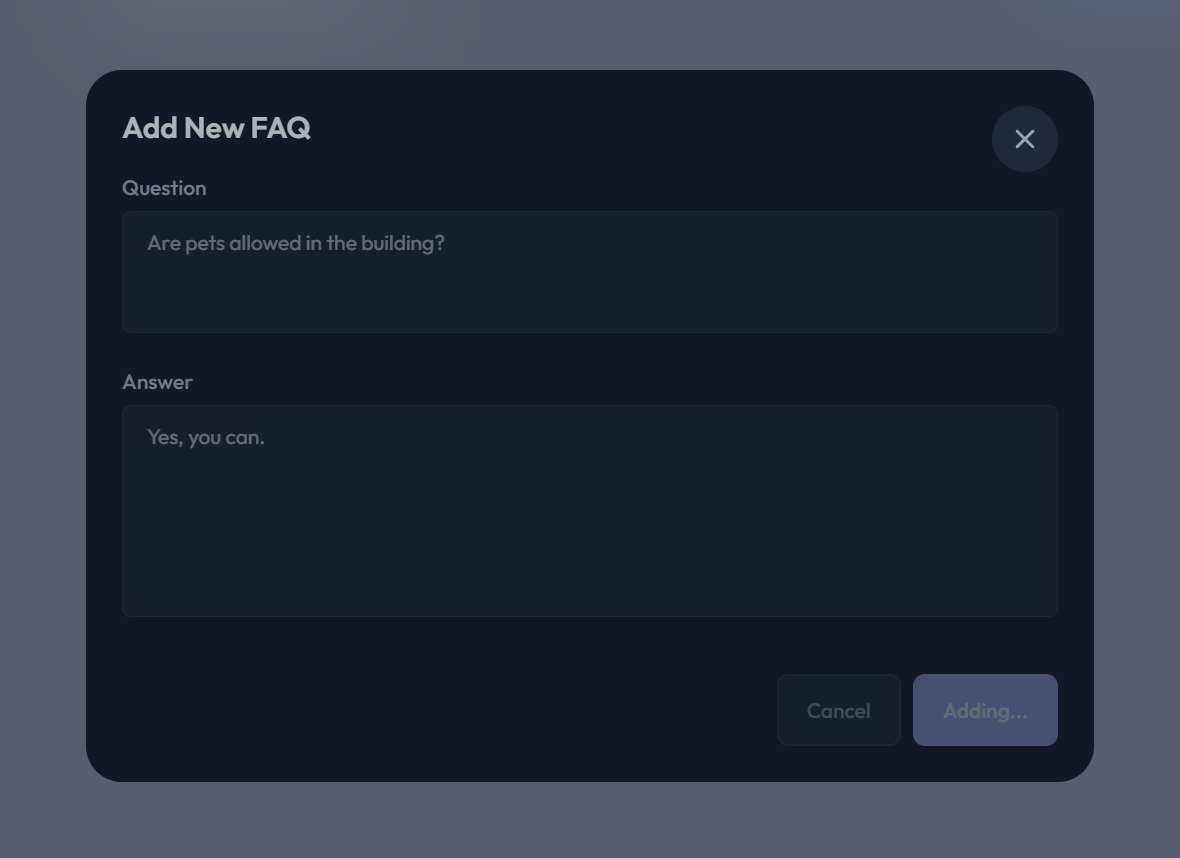Image resolution: width=1180 pixels, height=858 pixels.
Task: Click the Answer field label
Action: 157,382
